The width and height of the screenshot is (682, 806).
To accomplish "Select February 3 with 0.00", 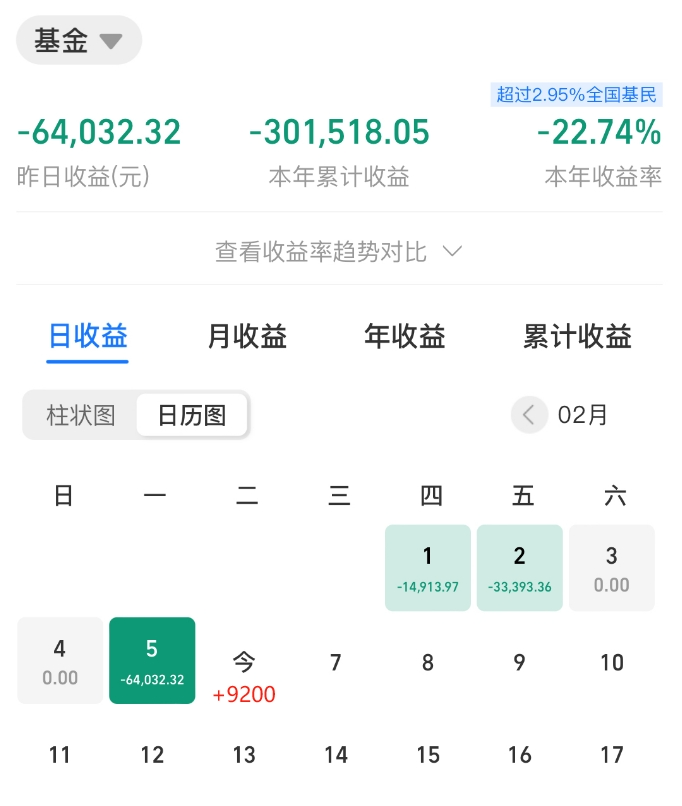I will (612, 568).
